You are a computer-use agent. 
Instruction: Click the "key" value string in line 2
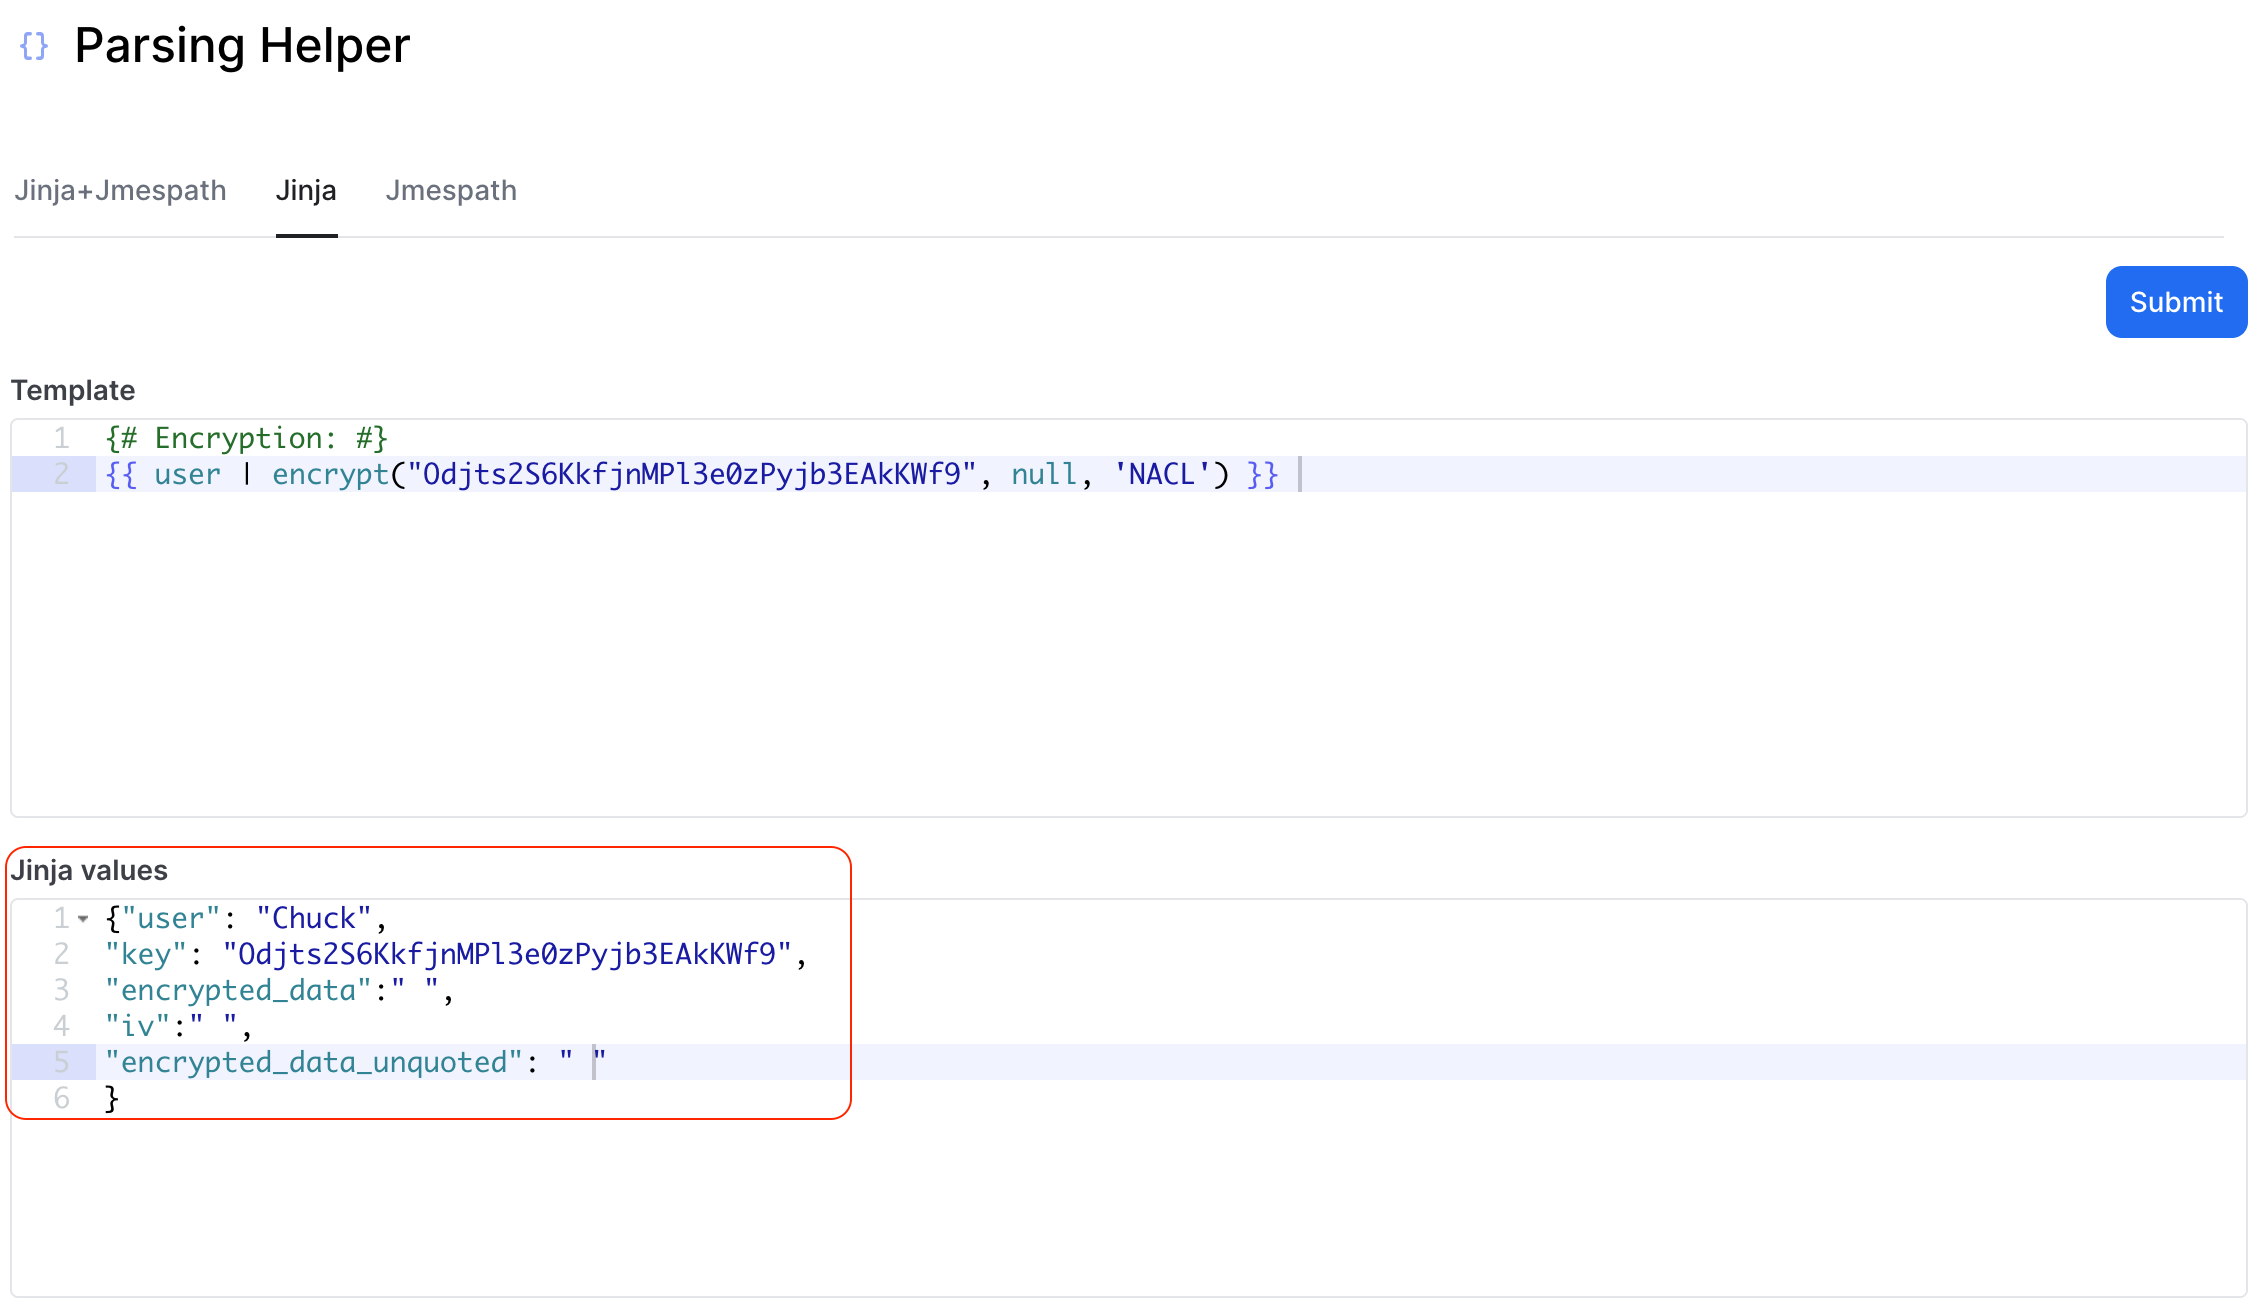coord(507,954)
